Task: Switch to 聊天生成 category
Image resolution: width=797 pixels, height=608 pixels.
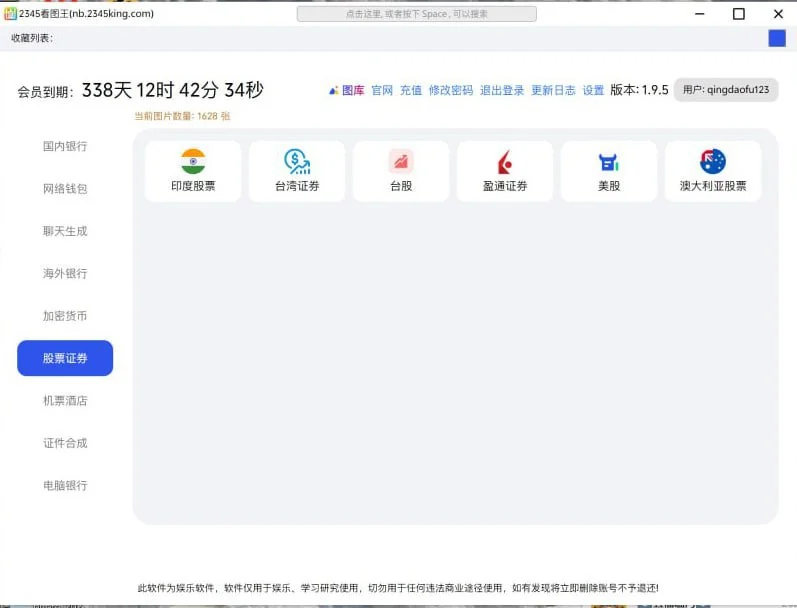Action: pos(65,231)
